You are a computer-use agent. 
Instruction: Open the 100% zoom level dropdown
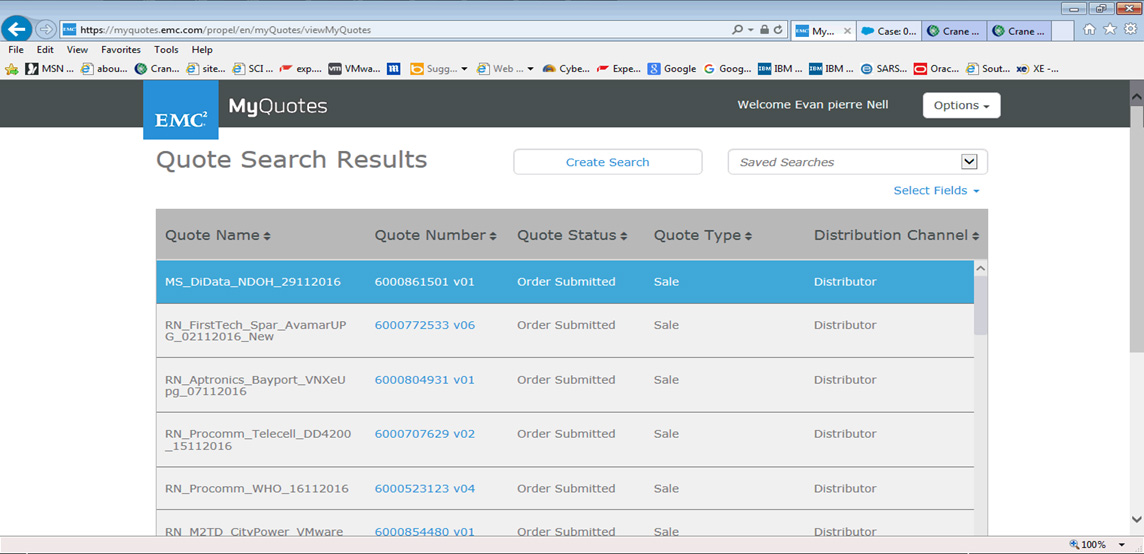[x=1121, y=545]
